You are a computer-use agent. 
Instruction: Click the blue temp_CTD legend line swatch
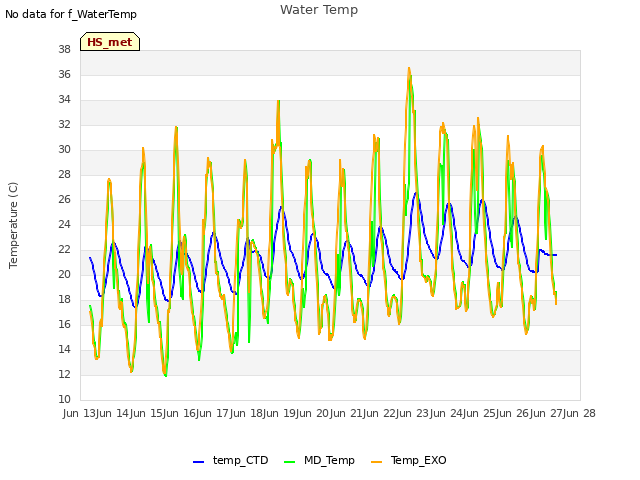point(198,462)
